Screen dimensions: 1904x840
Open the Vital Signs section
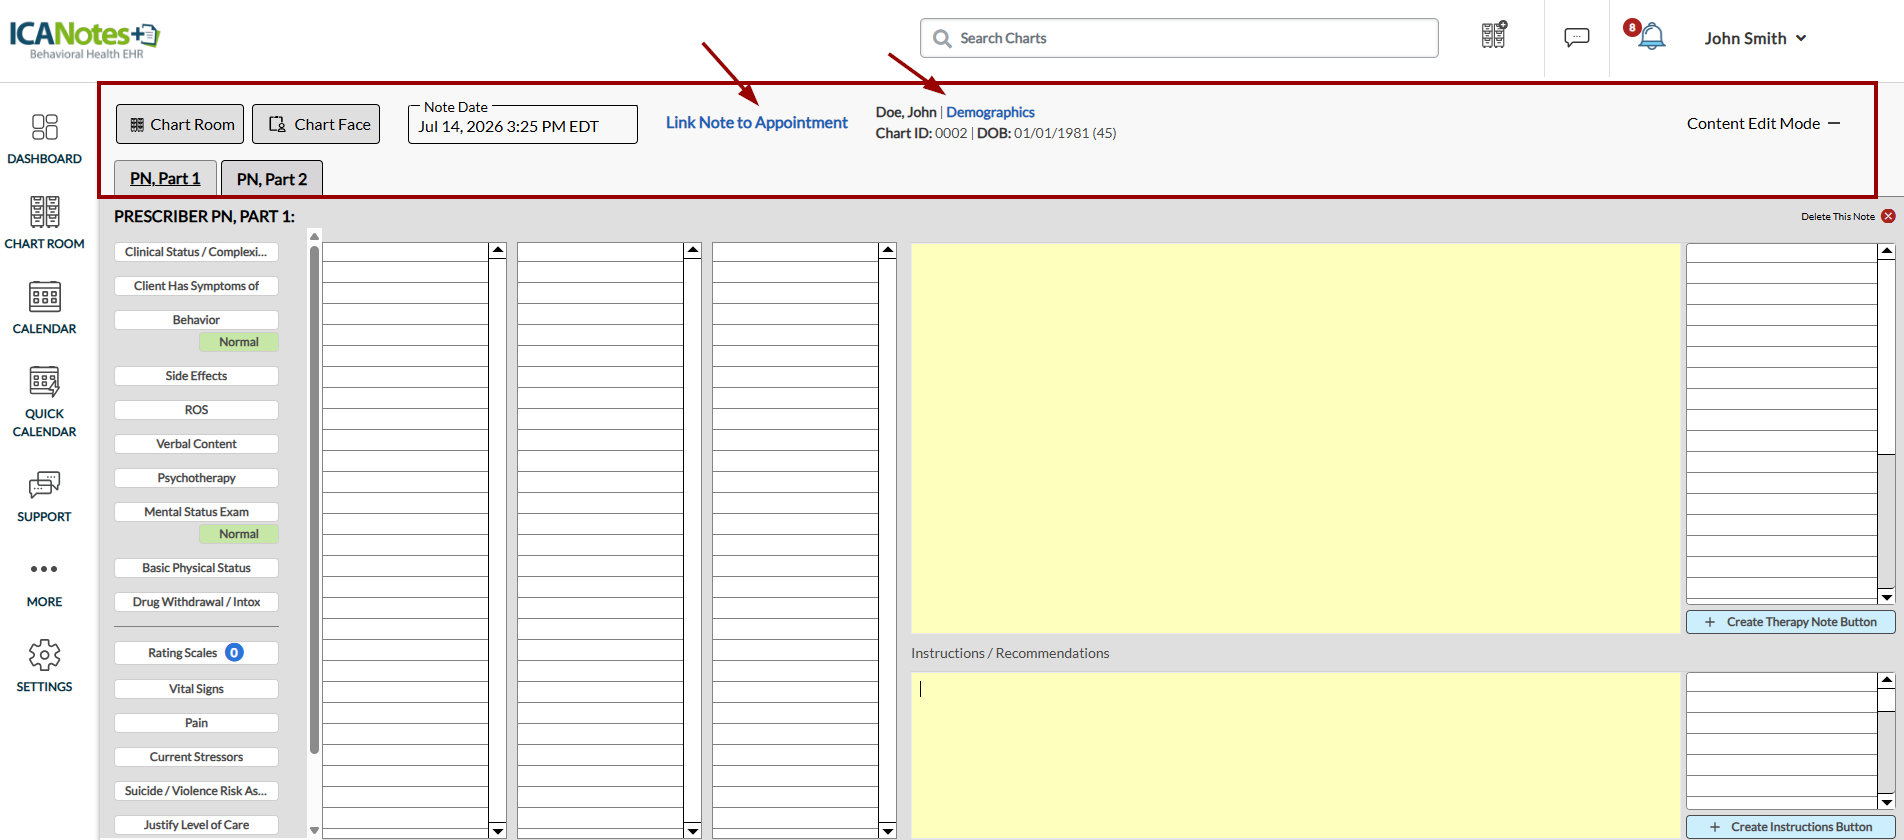pyautogui.click(x=196, y=689)
